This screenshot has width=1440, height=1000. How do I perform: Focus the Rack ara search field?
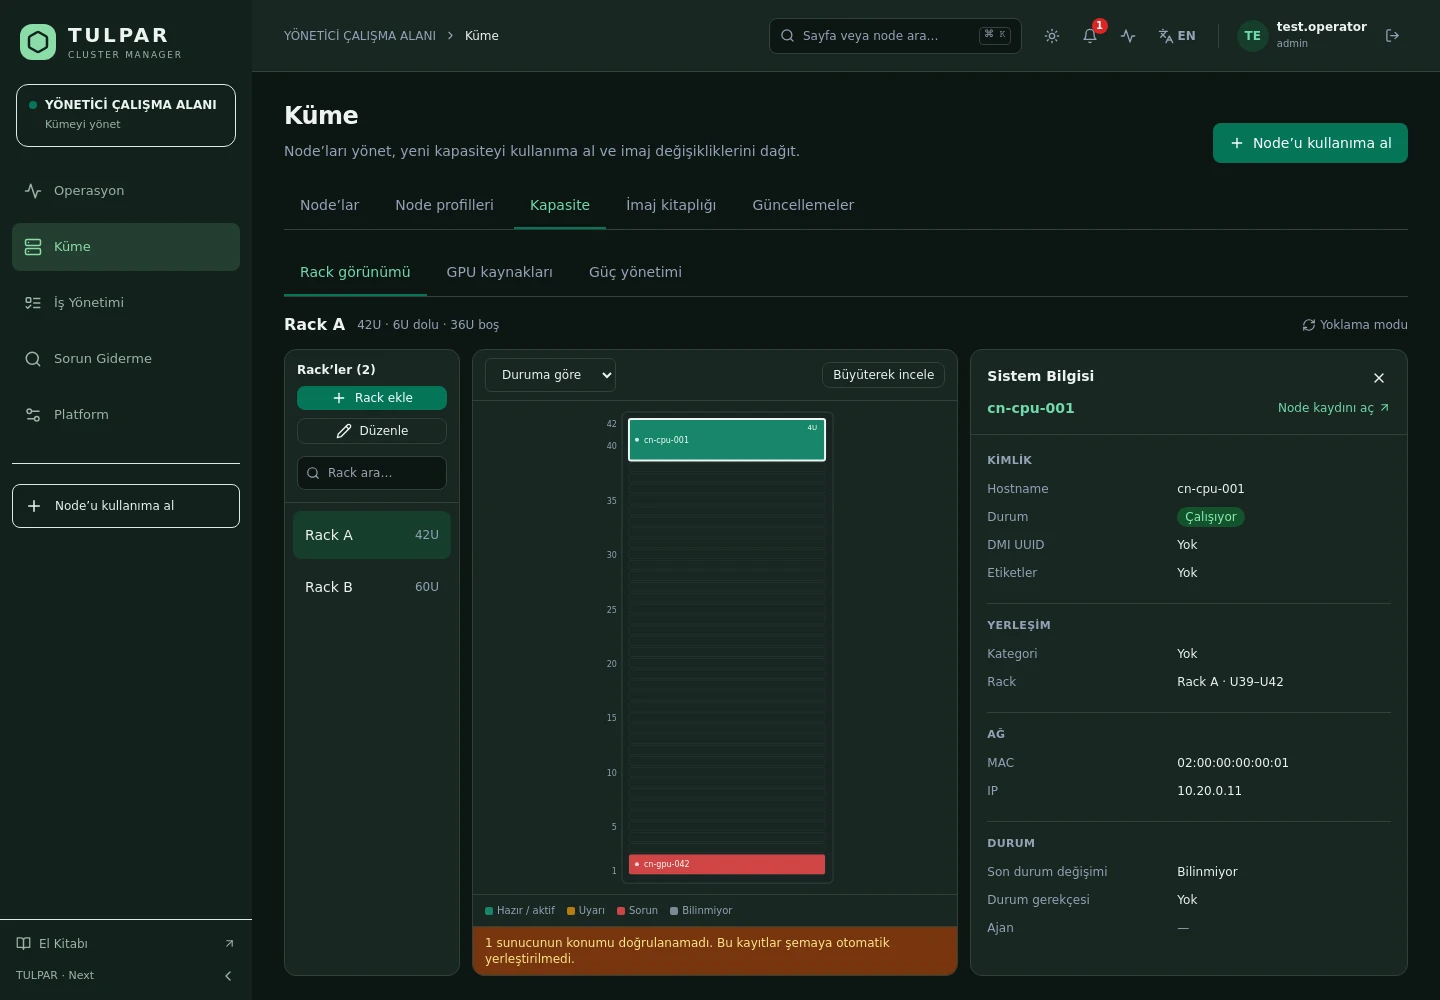pos(372,473)
